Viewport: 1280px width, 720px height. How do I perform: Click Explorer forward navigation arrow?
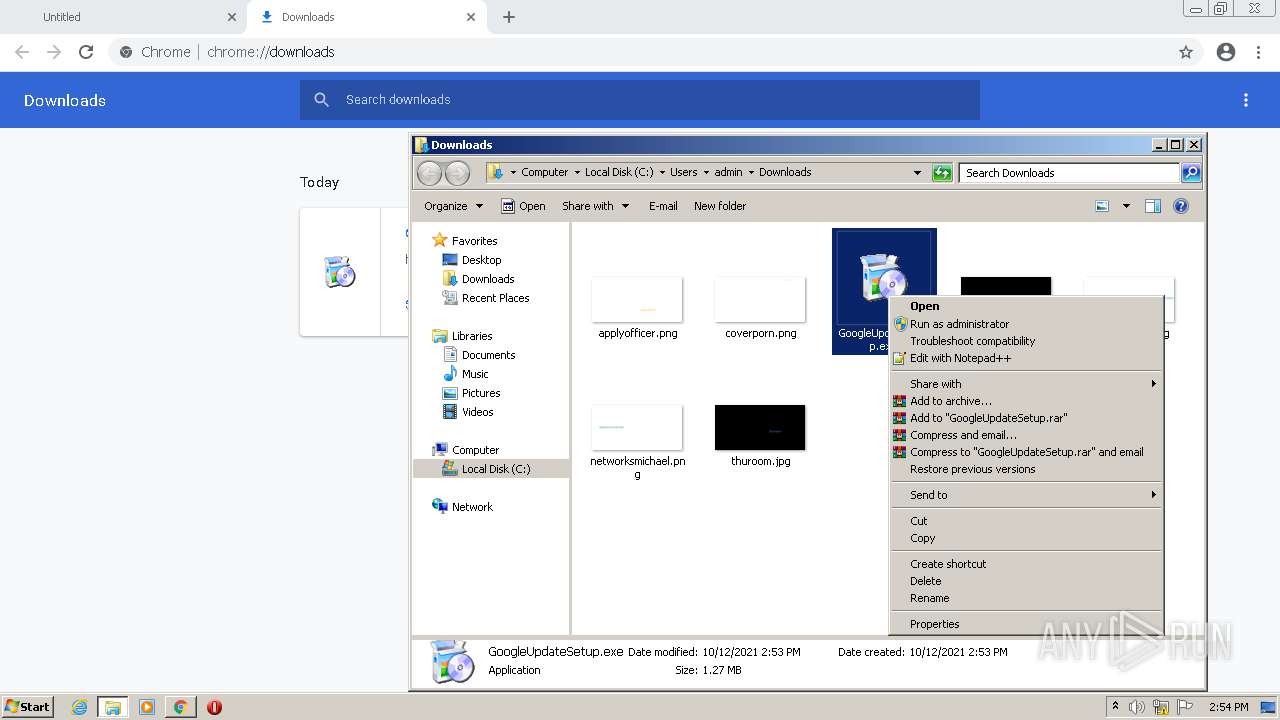click(457, 173)
